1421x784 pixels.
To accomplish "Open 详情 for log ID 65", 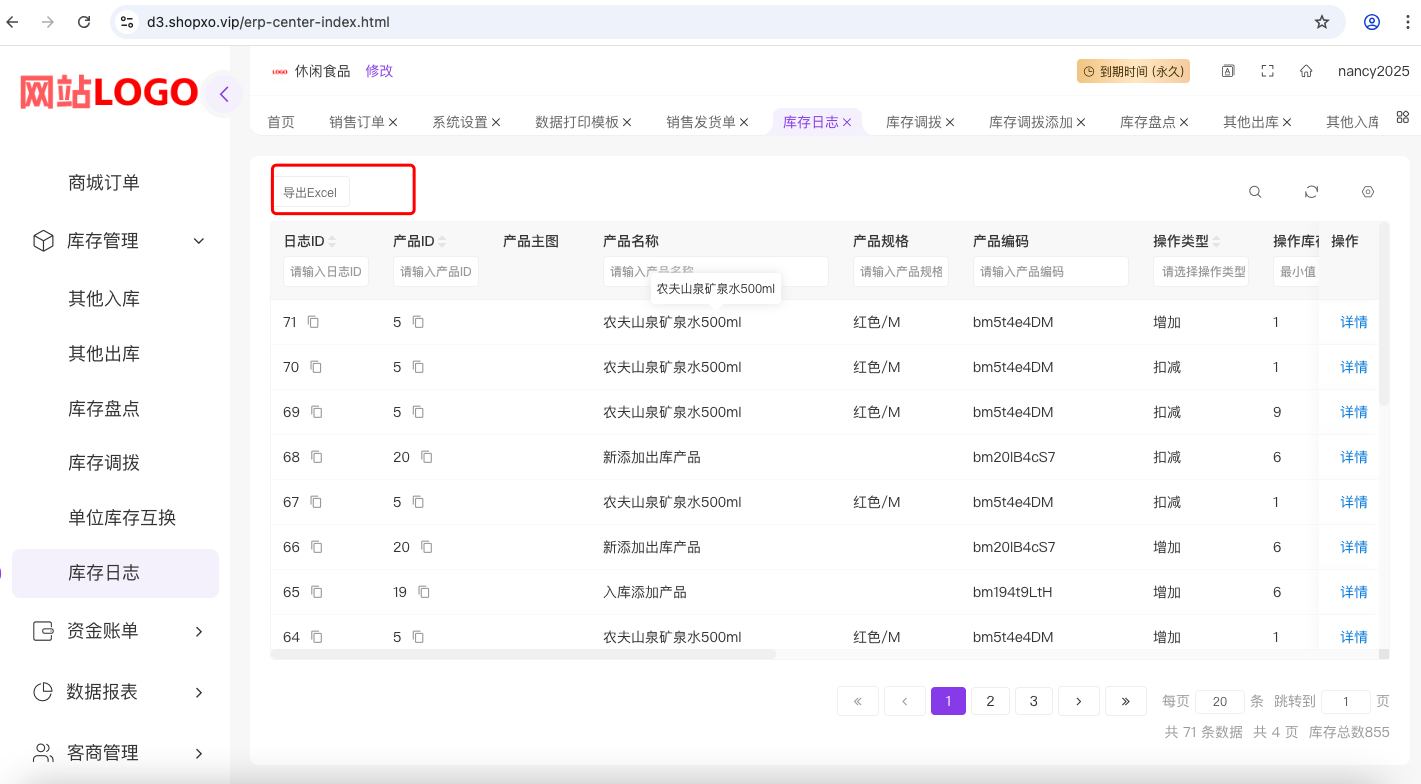I will (x=1354, y=592).
